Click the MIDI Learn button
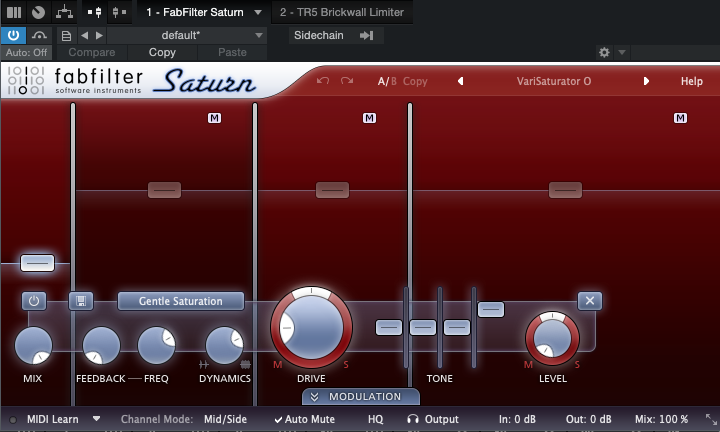The width and height of the screenshot is (720, 432). click(x=52, y=419)
